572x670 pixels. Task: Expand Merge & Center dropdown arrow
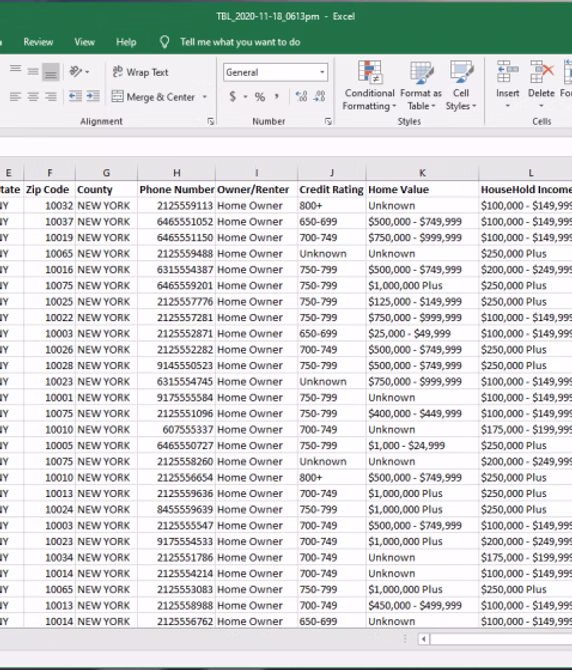205,97
